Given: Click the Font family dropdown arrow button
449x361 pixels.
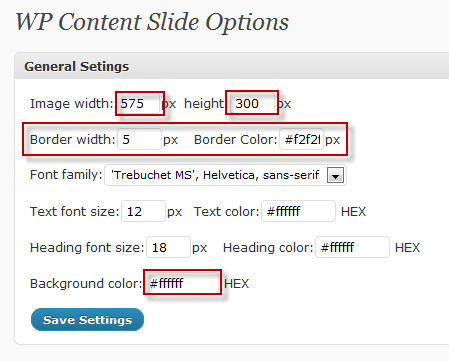Looking at the screenshot, I should [335, 175].
